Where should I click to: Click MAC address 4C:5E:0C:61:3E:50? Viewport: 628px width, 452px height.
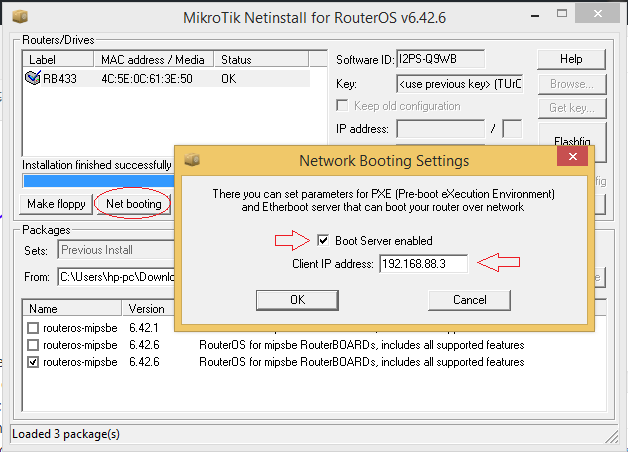tap(147, 78)
